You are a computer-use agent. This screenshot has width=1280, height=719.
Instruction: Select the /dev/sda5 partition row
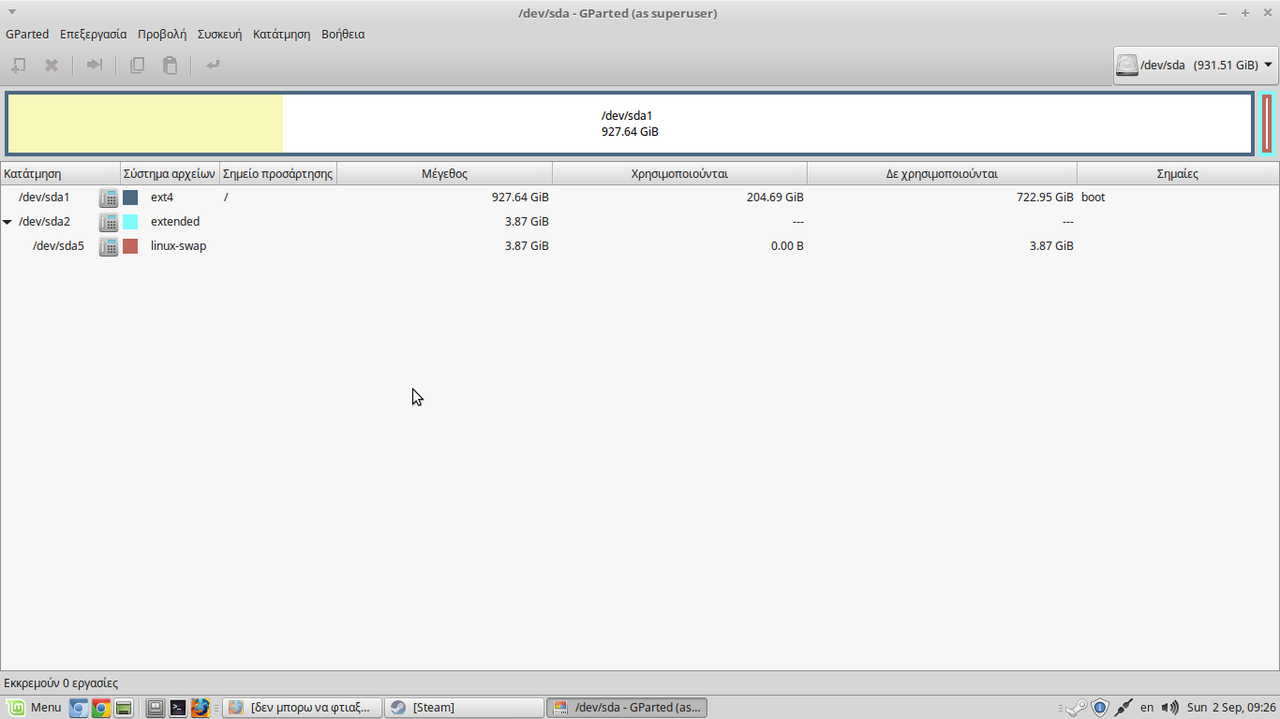[640, 245]
